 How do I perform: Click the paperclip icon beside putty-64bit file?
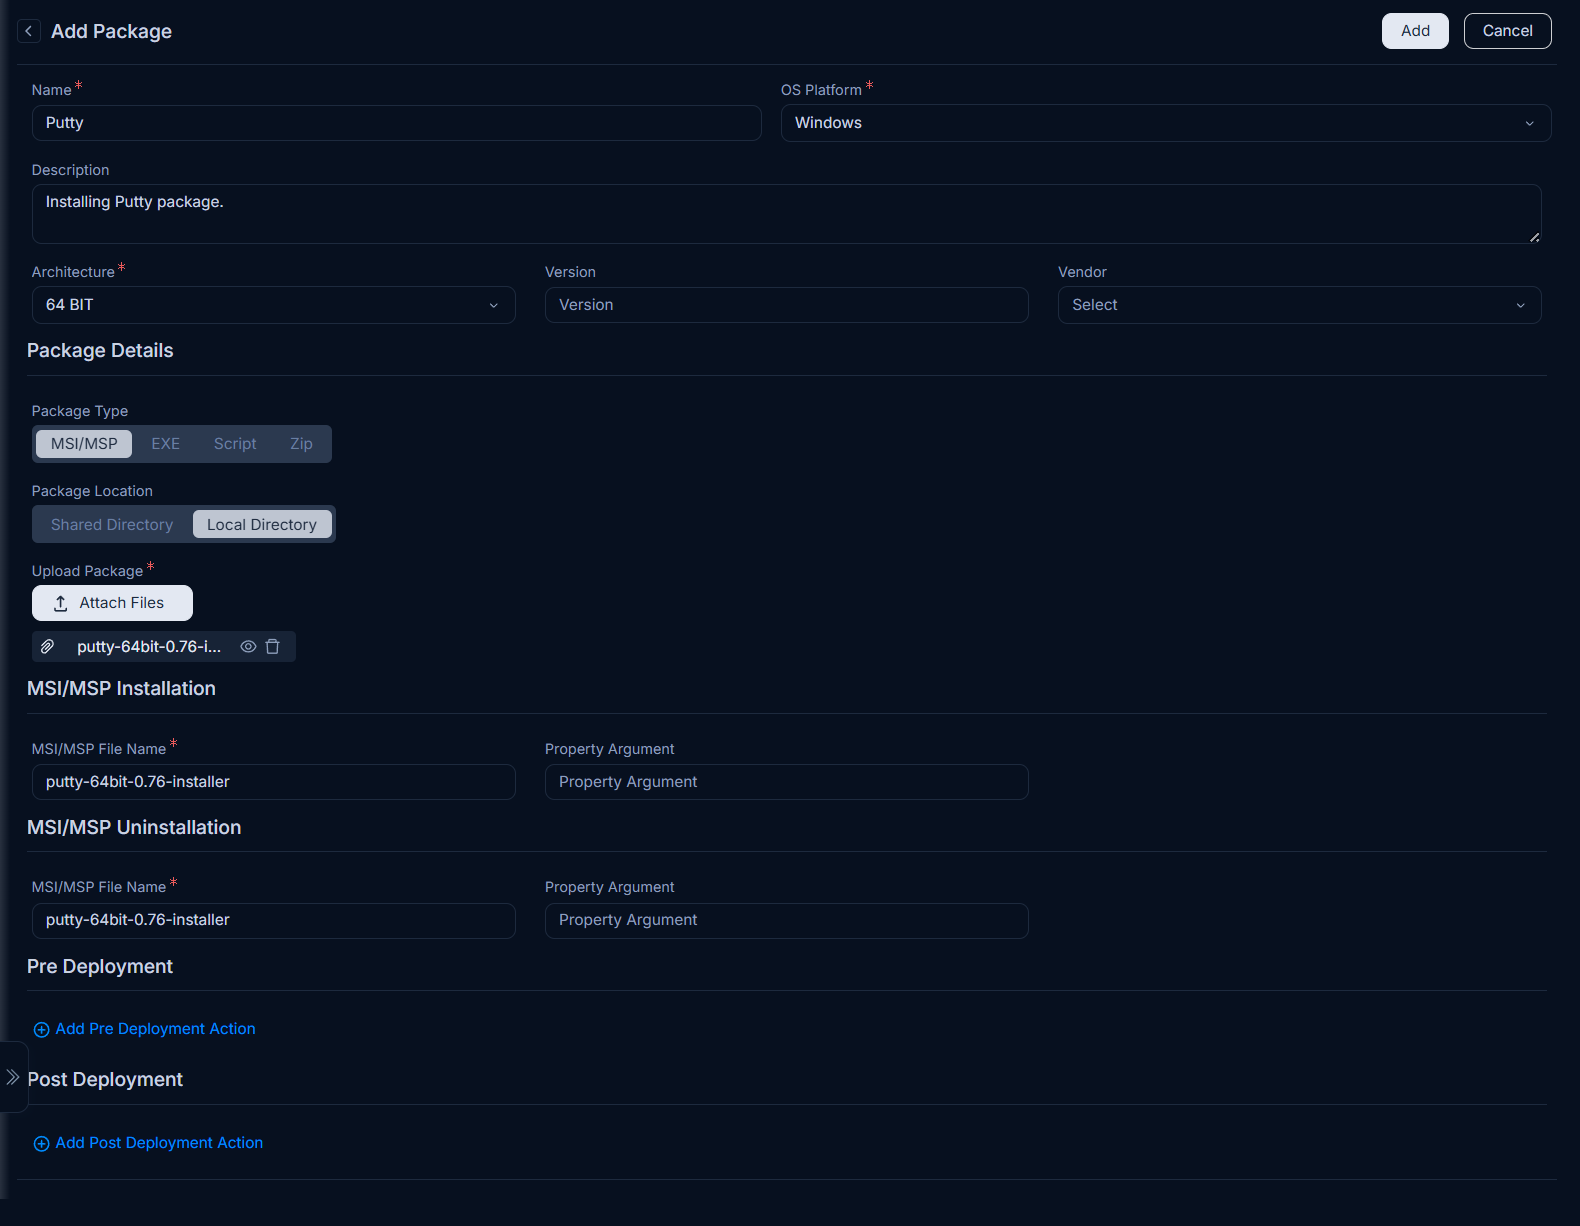coord(47,647)
